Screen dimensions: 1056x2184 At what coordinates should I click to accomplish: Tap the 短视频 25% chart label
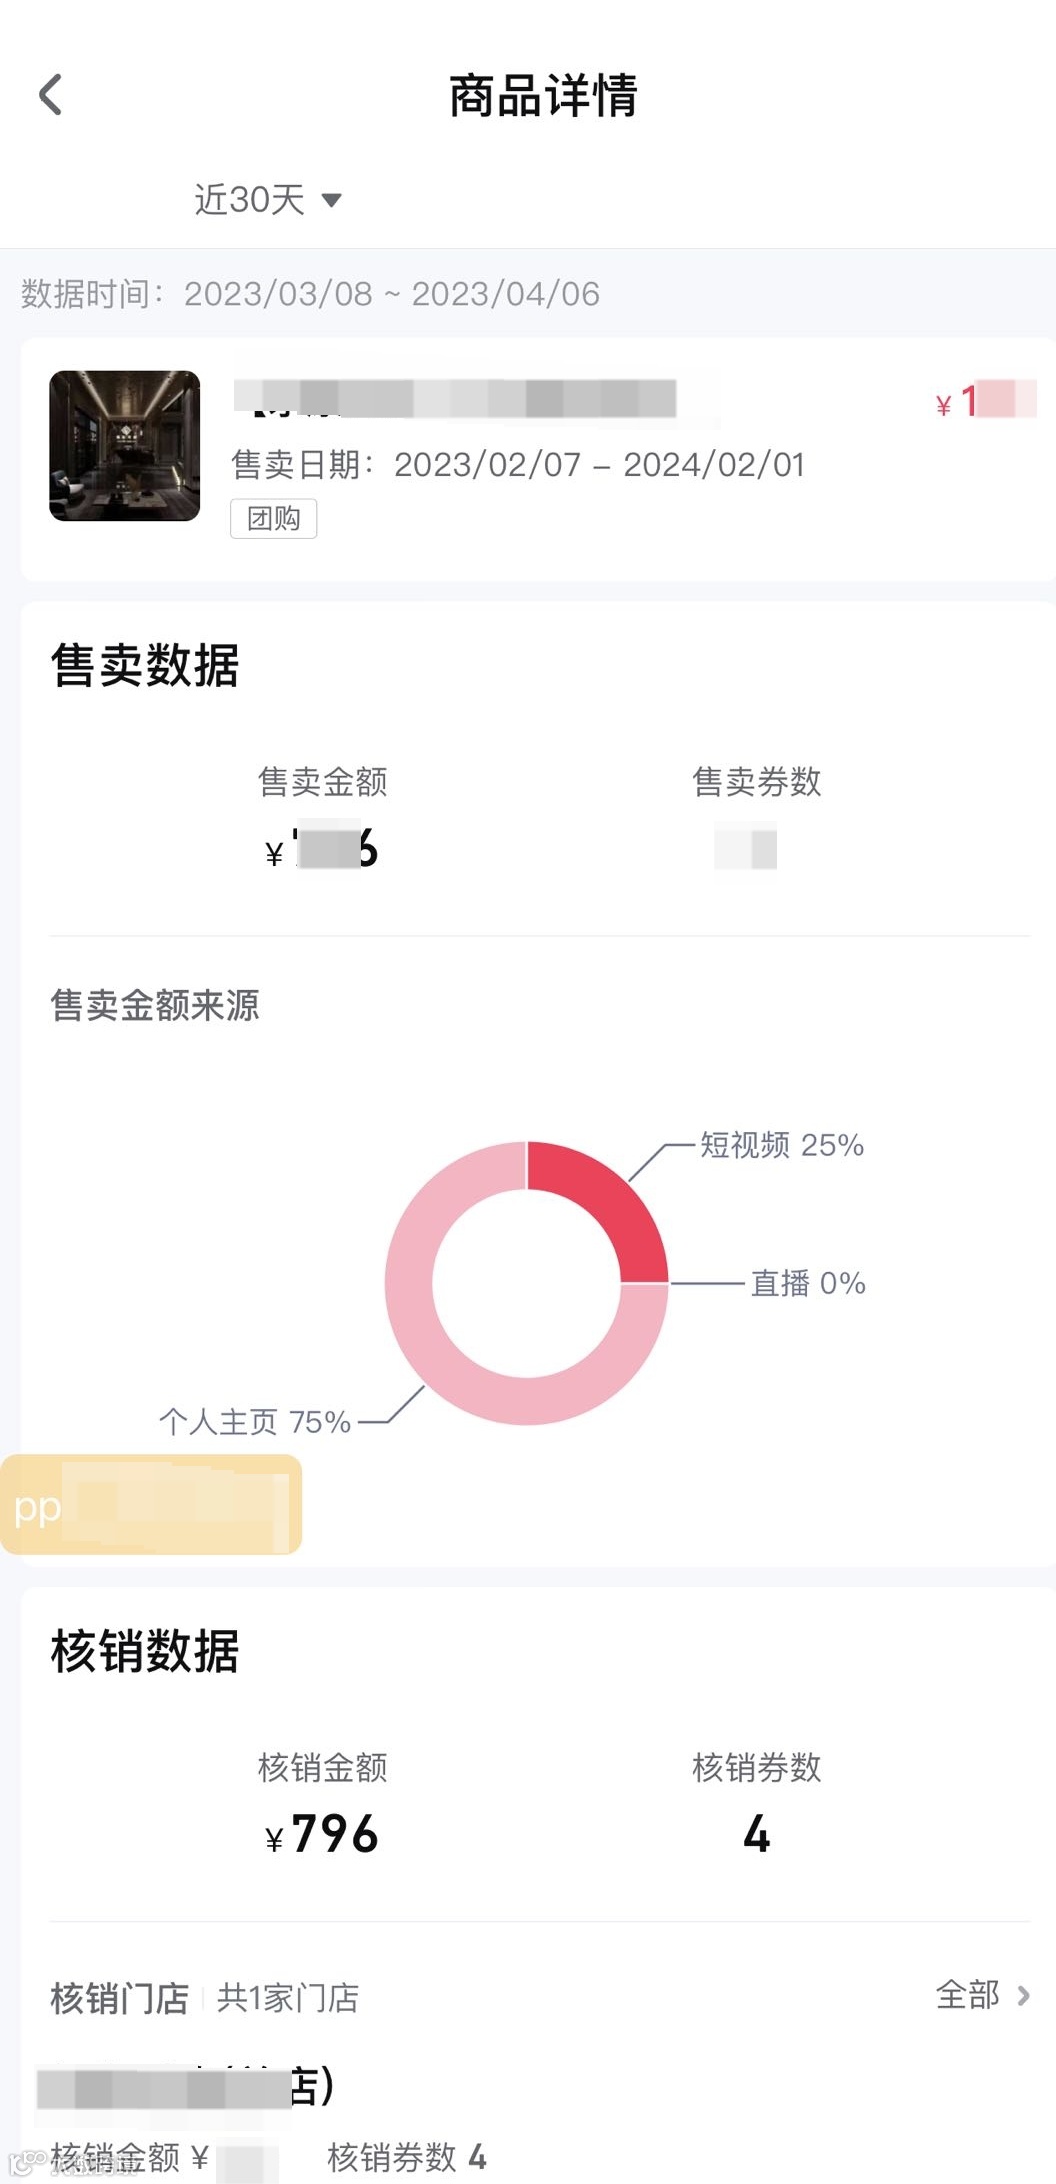pos(781,1145)
